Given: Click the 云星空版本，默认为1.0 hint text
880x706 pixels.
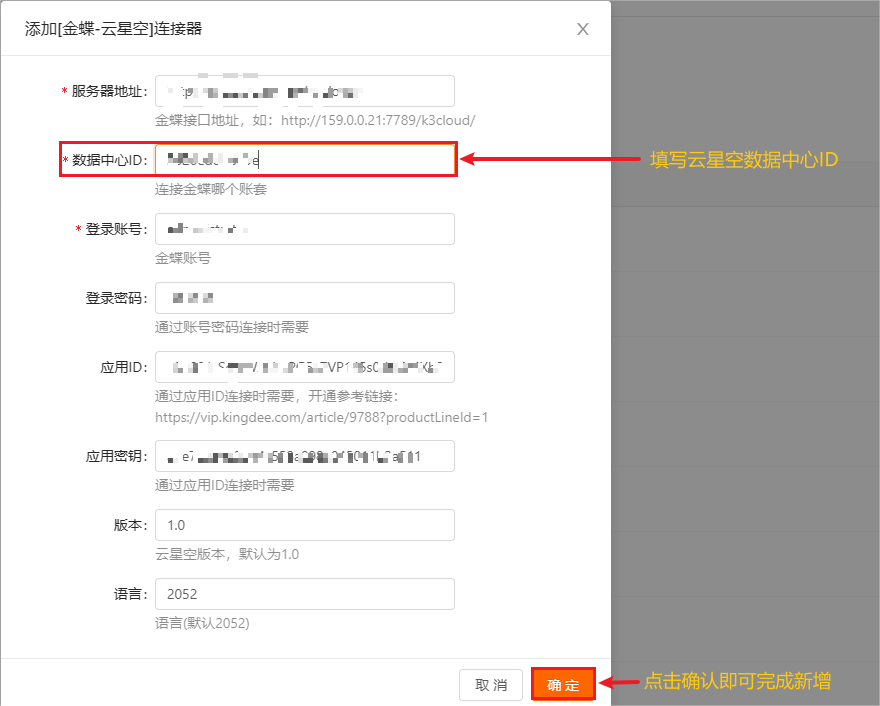Looking at the screenshot, I should pyautogui.click(x=227, y=554).
